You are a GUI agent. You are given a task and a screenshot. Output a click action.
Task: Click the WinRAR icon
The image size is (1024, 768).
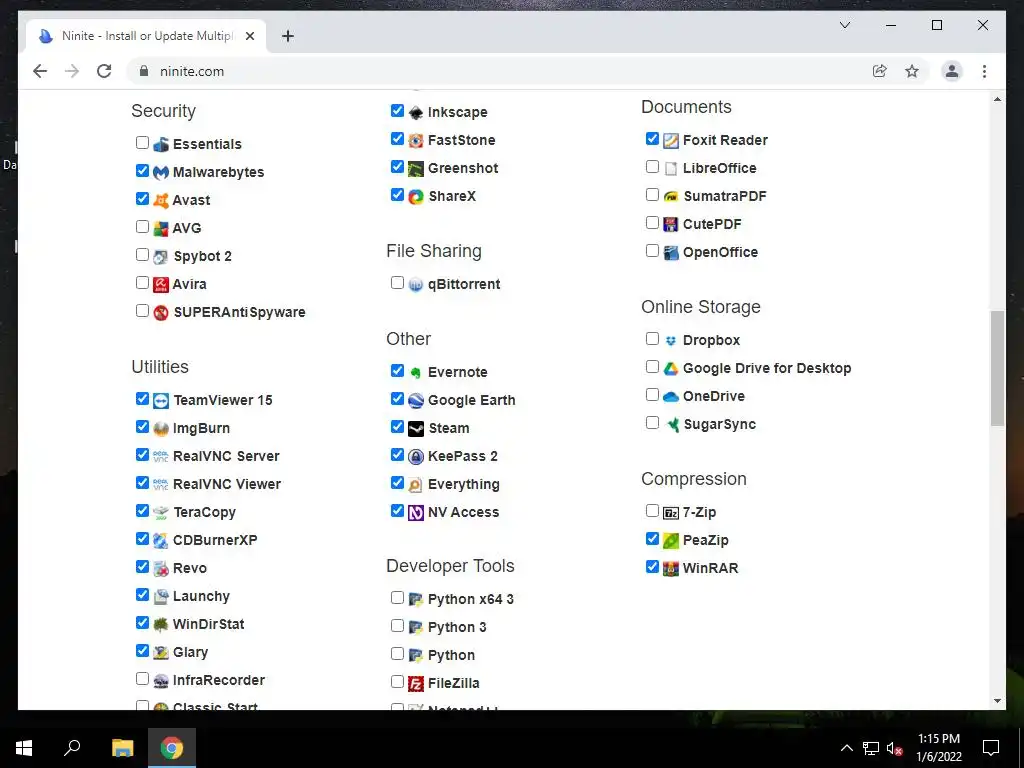point(671,568)
